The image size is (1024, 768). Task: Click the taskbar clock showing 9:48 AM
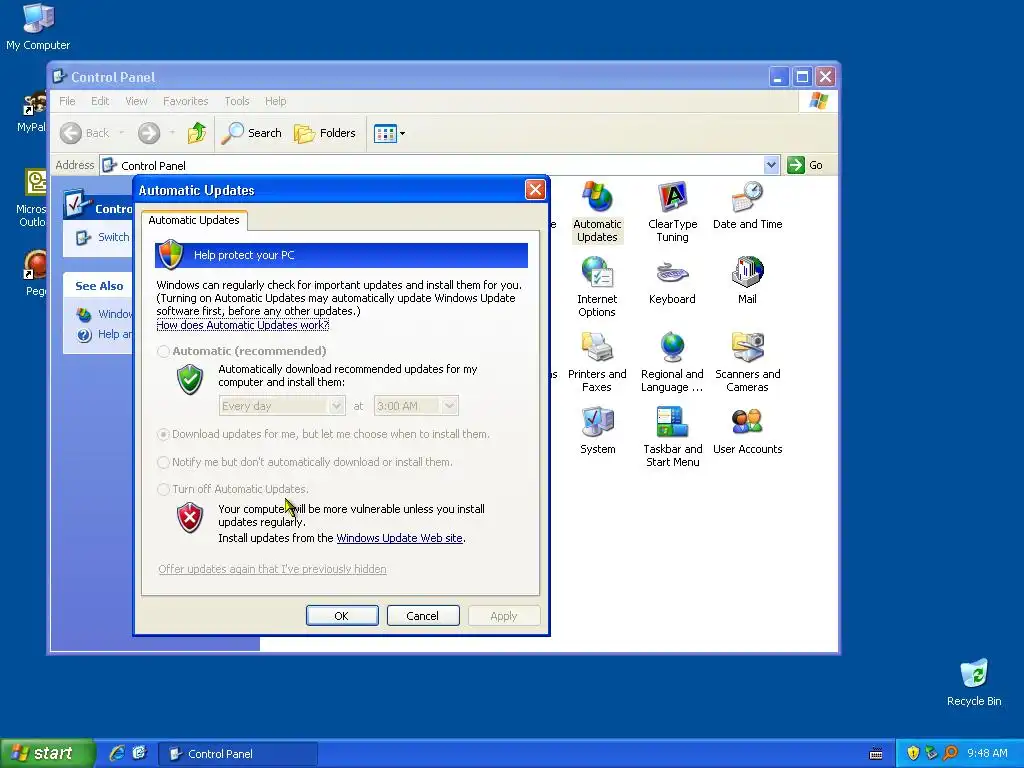click(x=987, y=753)
